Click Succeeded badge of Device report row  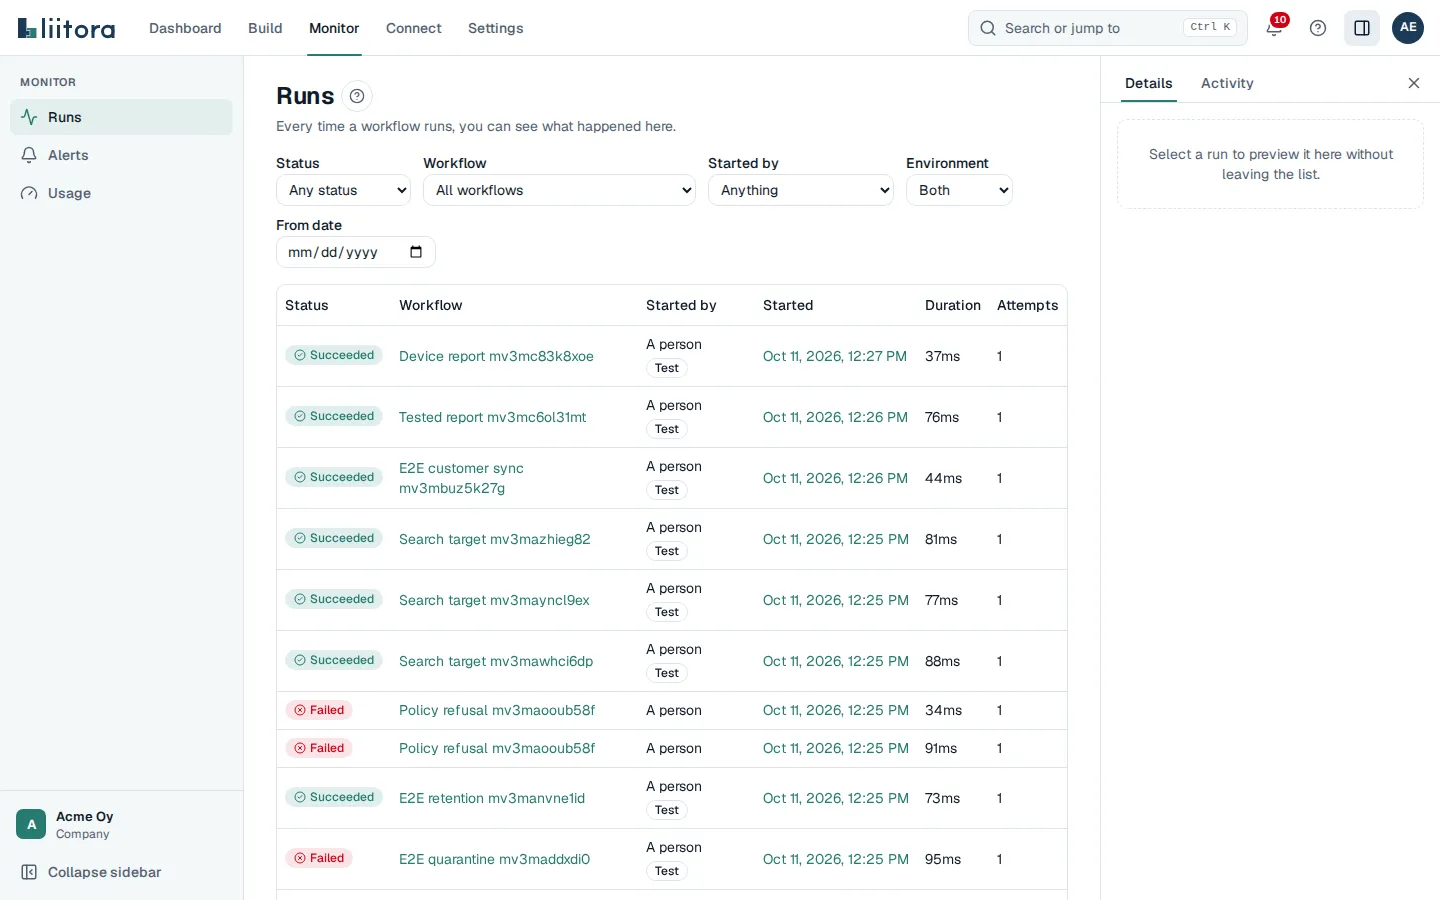click(x=334, y=355)
